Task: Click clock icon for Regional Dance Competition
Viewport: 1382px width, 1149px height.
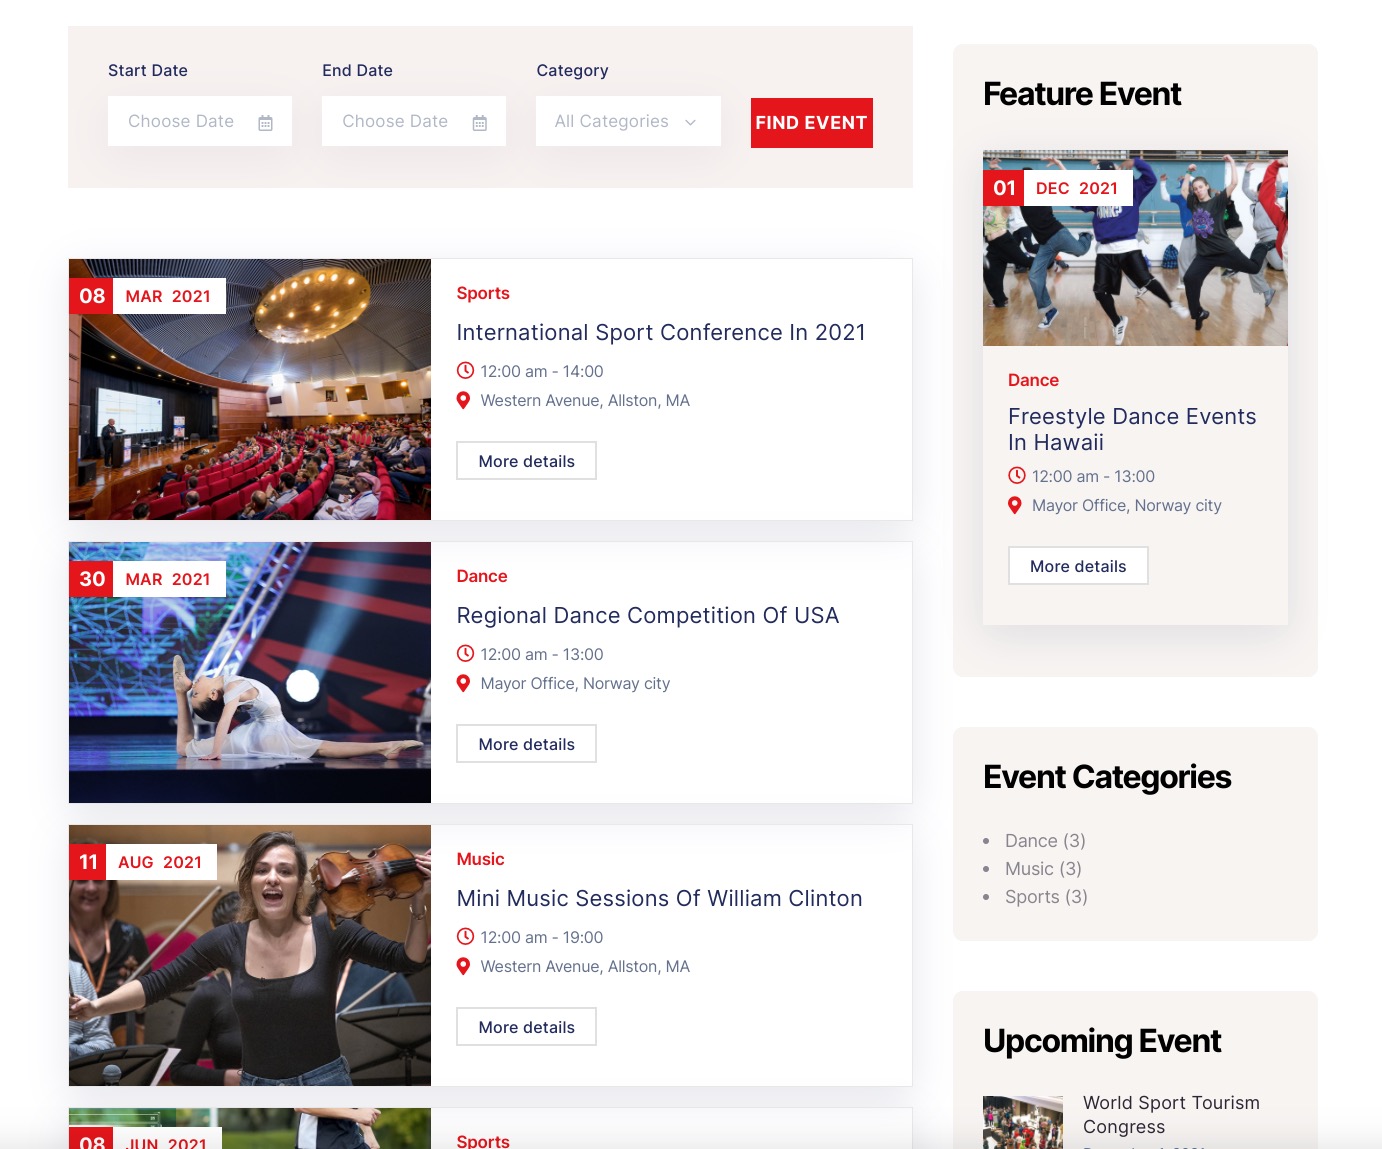Action: point(465,653)
